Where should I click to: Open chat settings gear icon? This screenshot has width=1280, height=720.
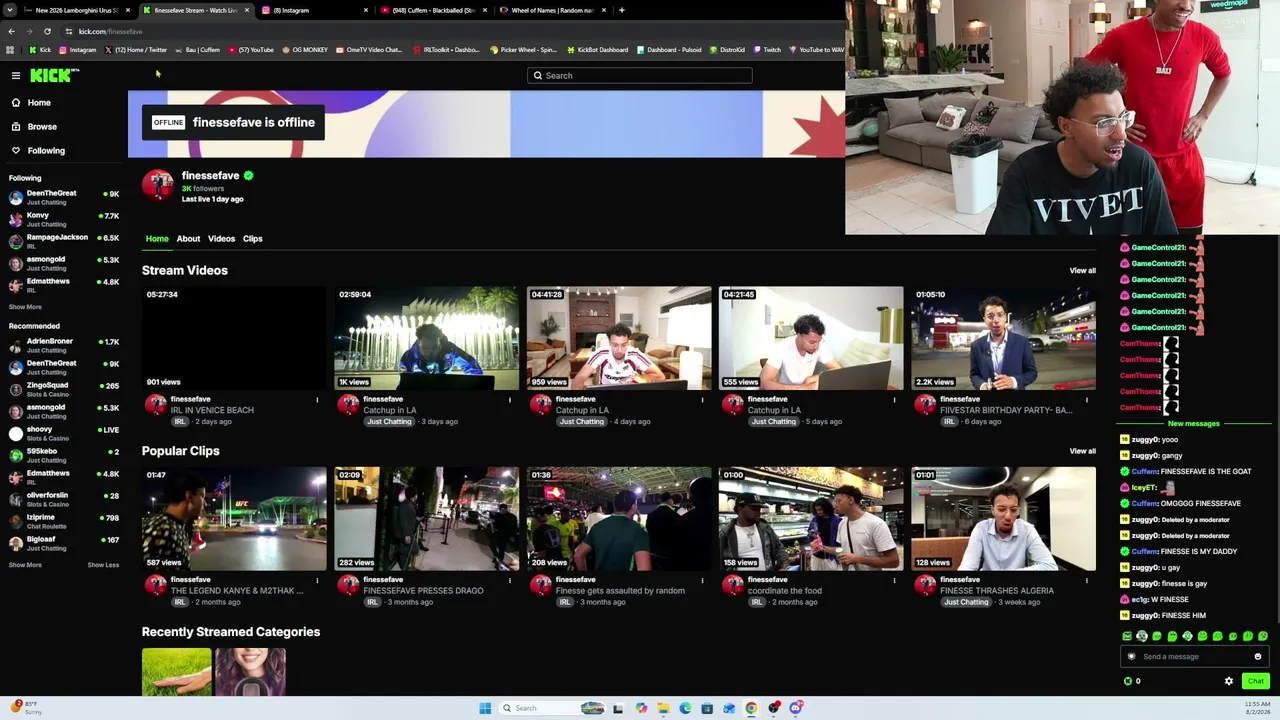[x=1229, y=681]
